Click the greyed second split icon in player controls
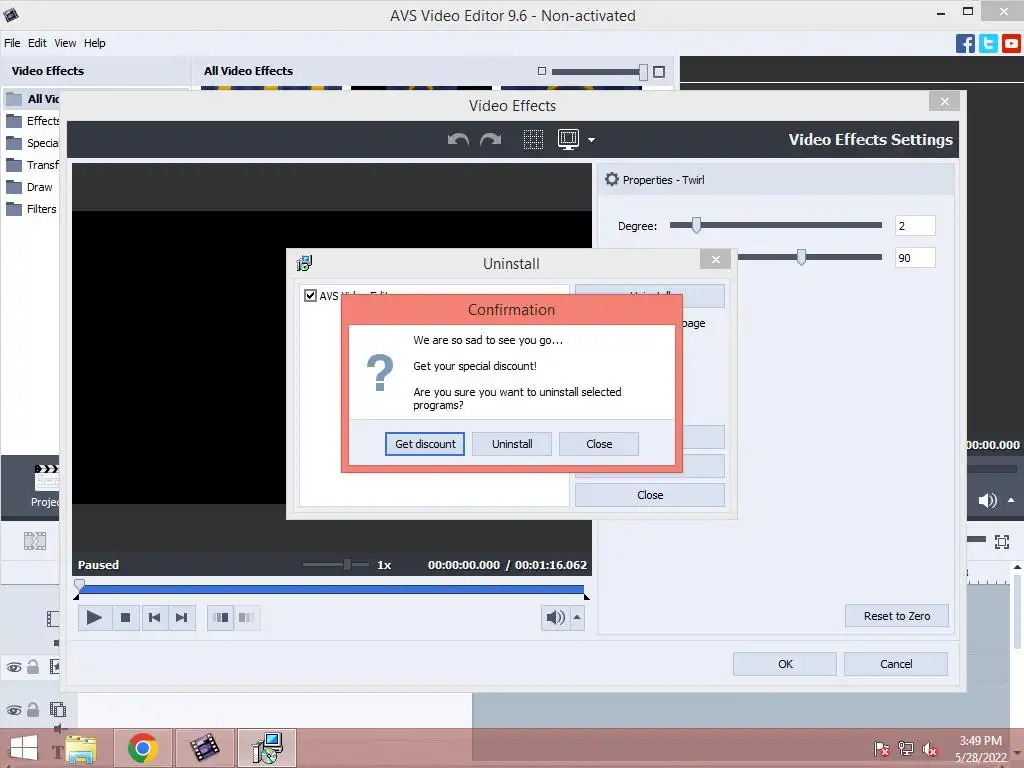1024x768 pixels. click(x=246, y=618)
